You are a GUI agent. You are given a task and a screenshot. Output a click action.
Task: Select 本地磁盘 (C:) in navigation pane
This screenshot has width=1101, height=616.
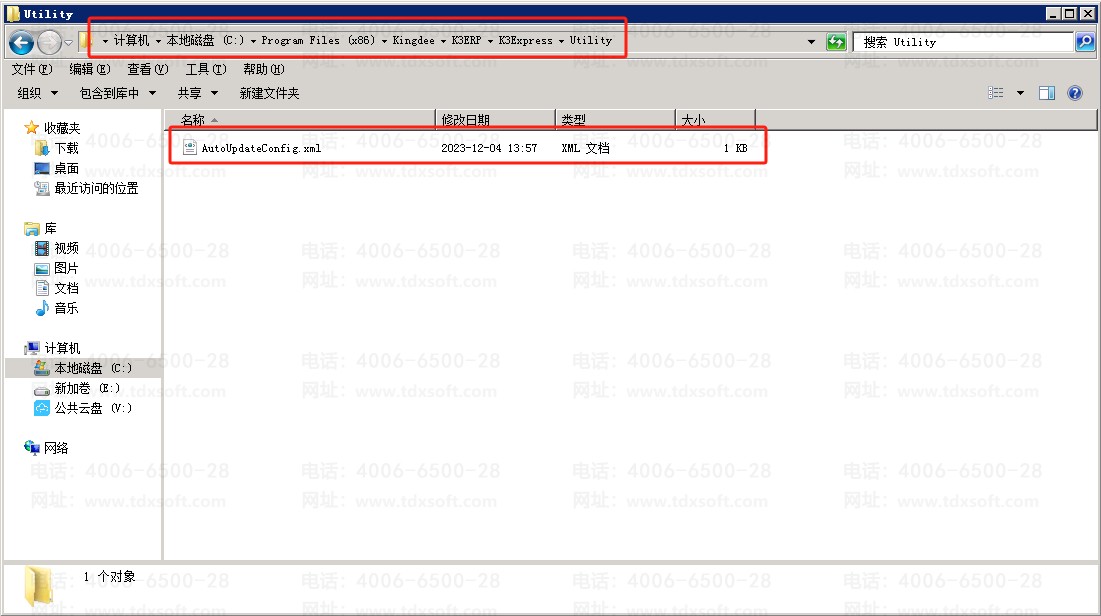pyautogui.click(x=92, y=368)
